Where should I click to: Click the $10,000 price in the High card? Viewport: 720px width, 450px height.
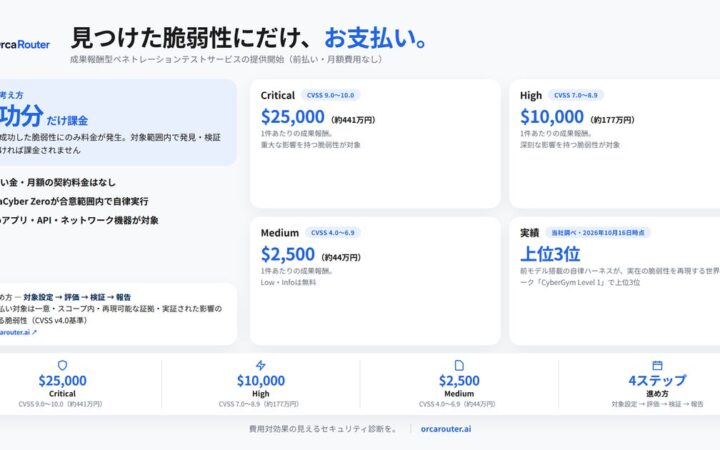pyautogui.click(x=551, y=117)
